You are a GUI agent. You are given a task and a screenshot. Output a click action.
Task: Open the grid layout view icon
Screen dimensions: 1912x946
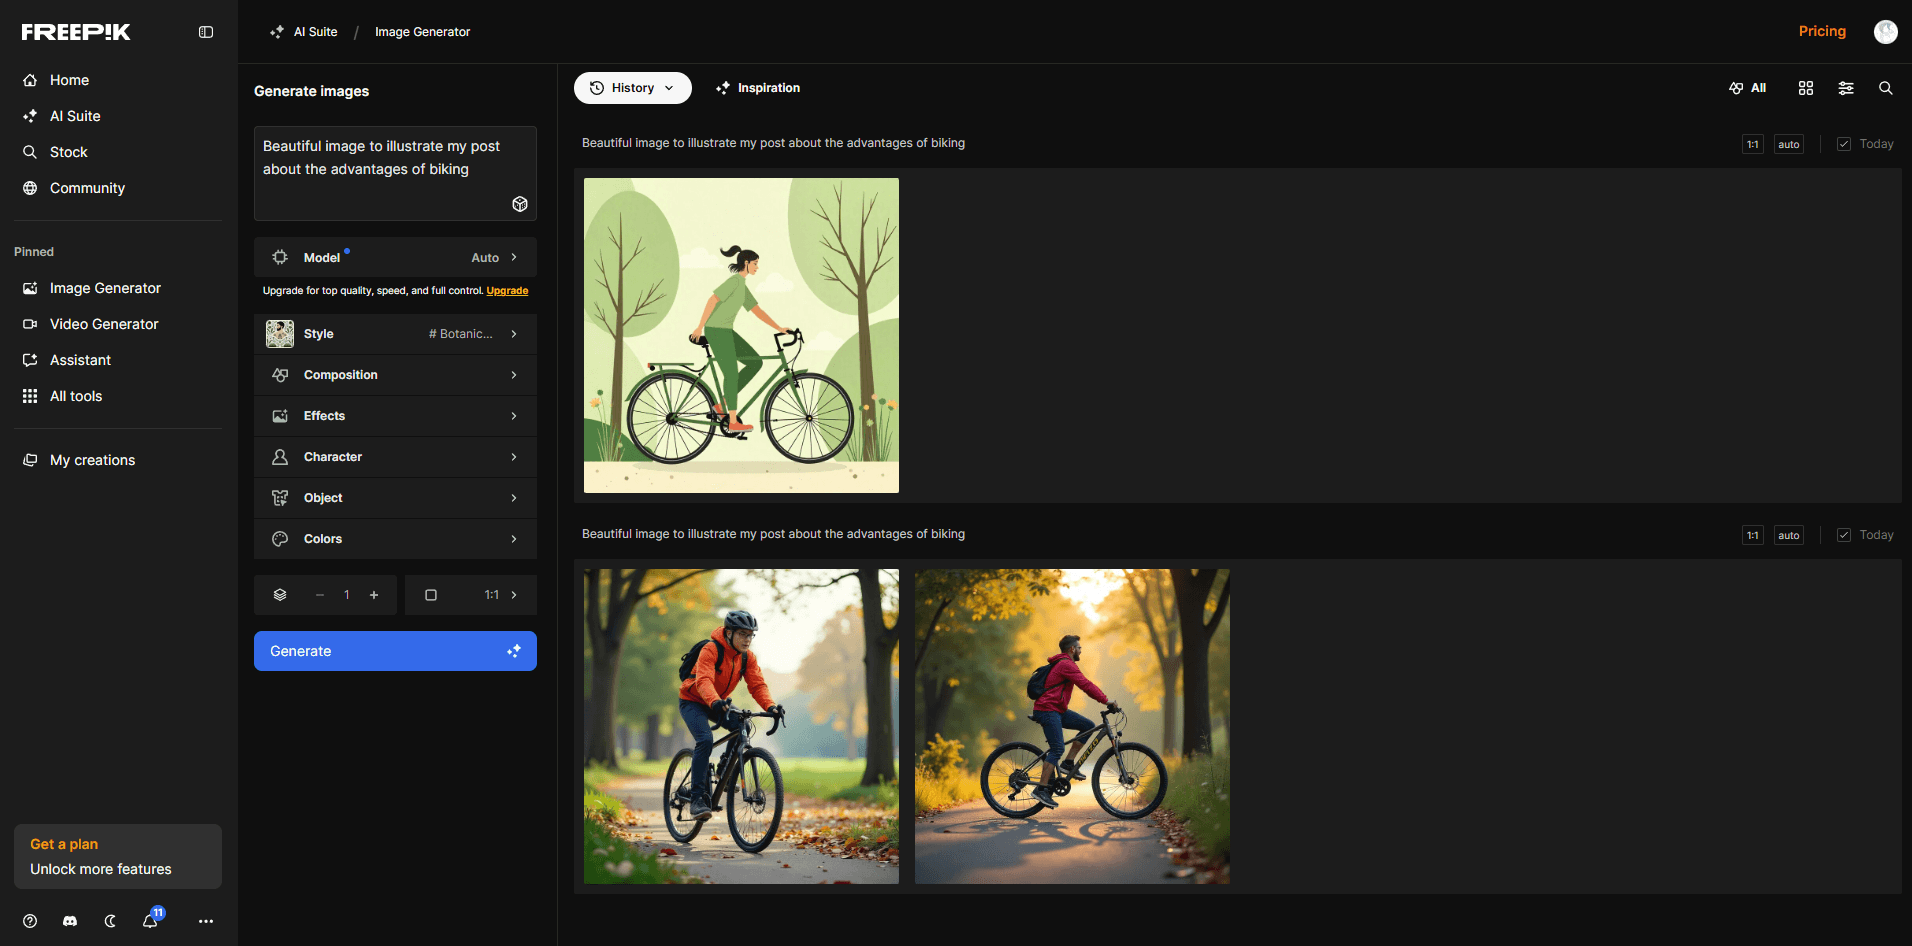coord(1805,88)
